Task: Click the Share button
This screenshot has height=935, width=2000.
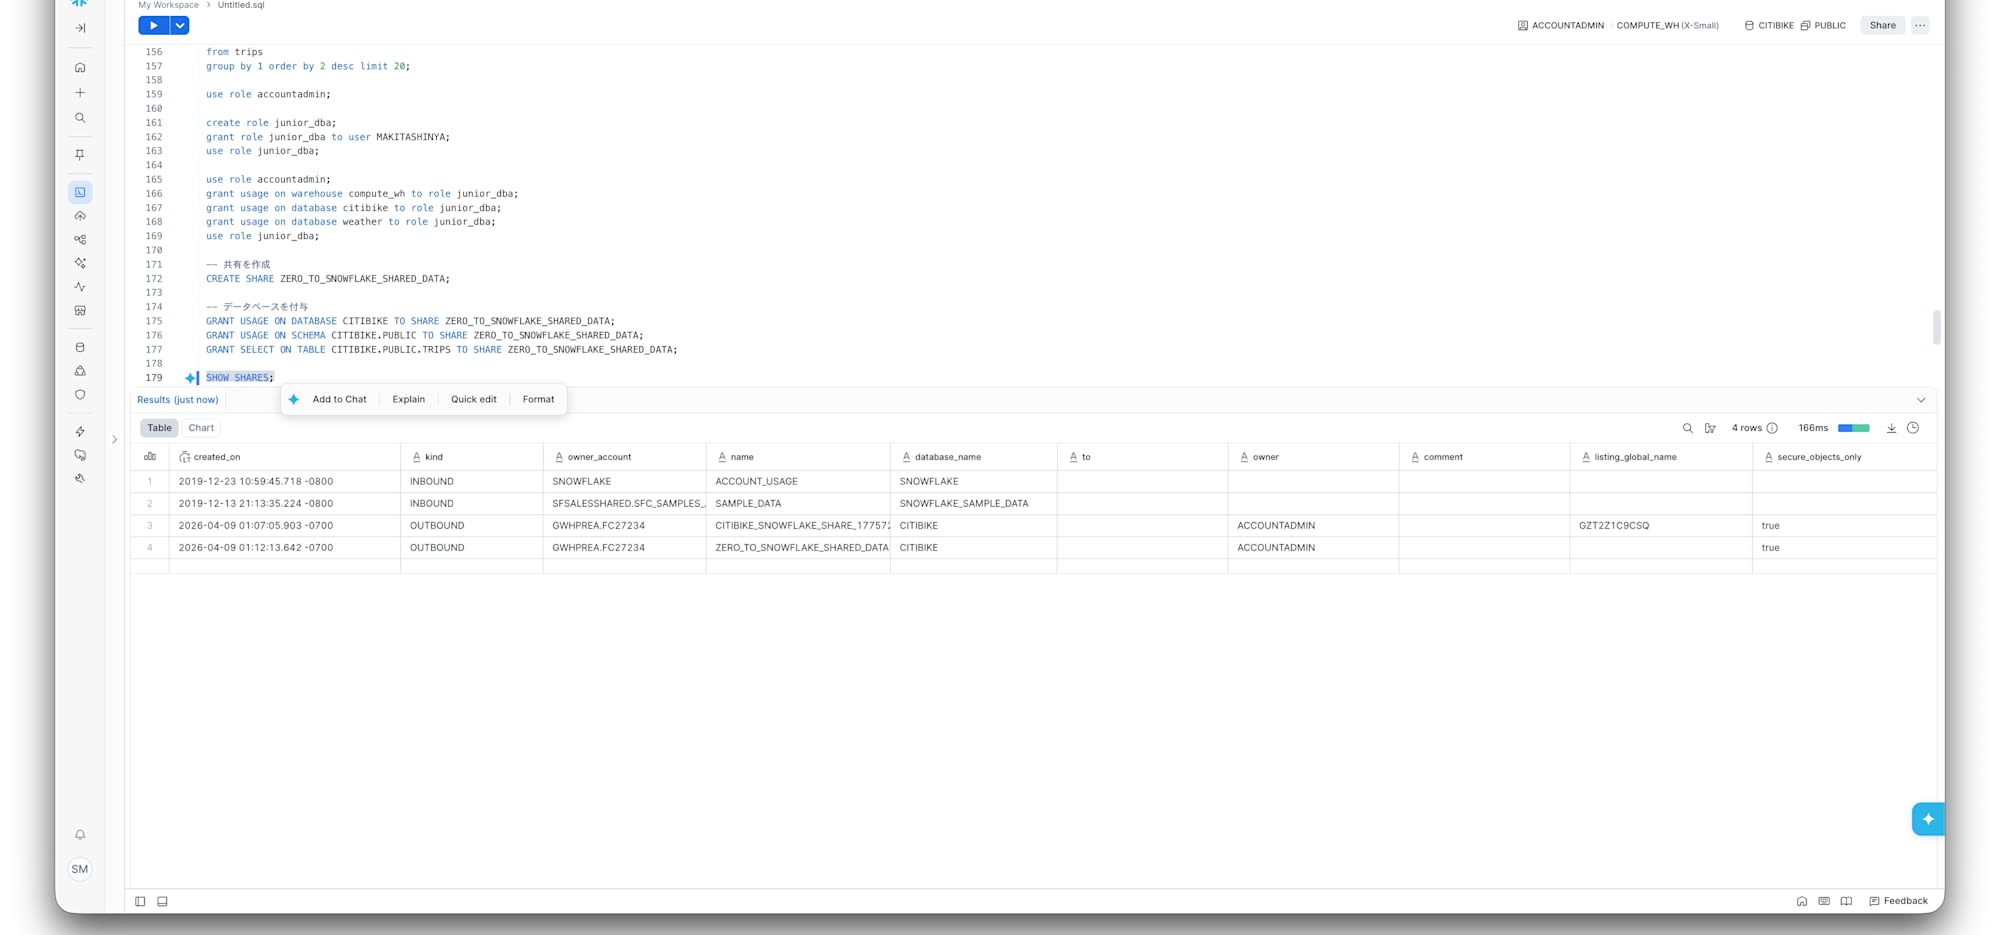Action: 1882,26
